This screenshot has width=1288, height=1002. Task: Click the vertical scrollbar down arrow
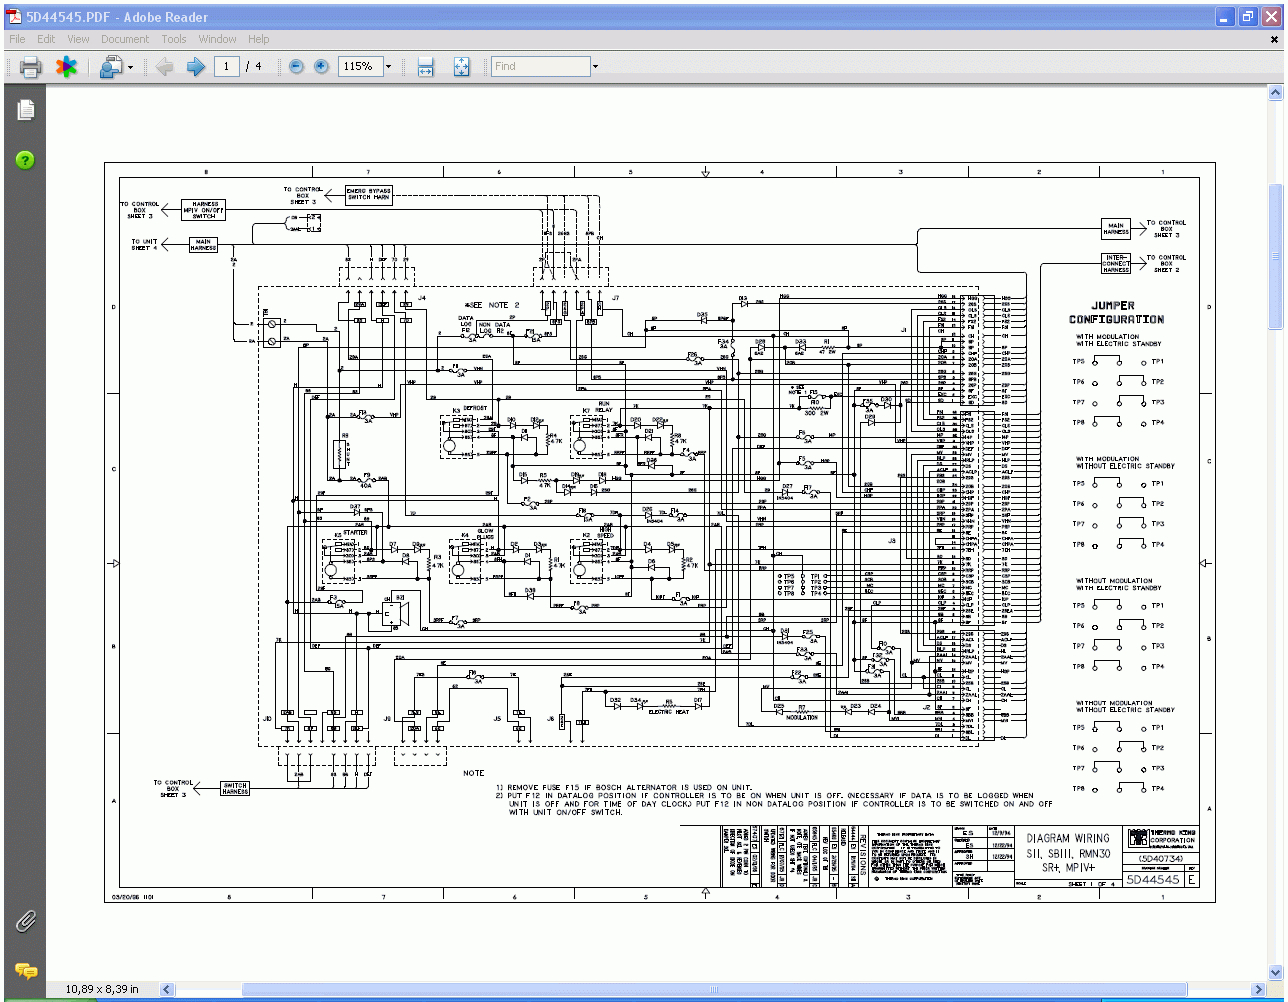[1275, 972]
